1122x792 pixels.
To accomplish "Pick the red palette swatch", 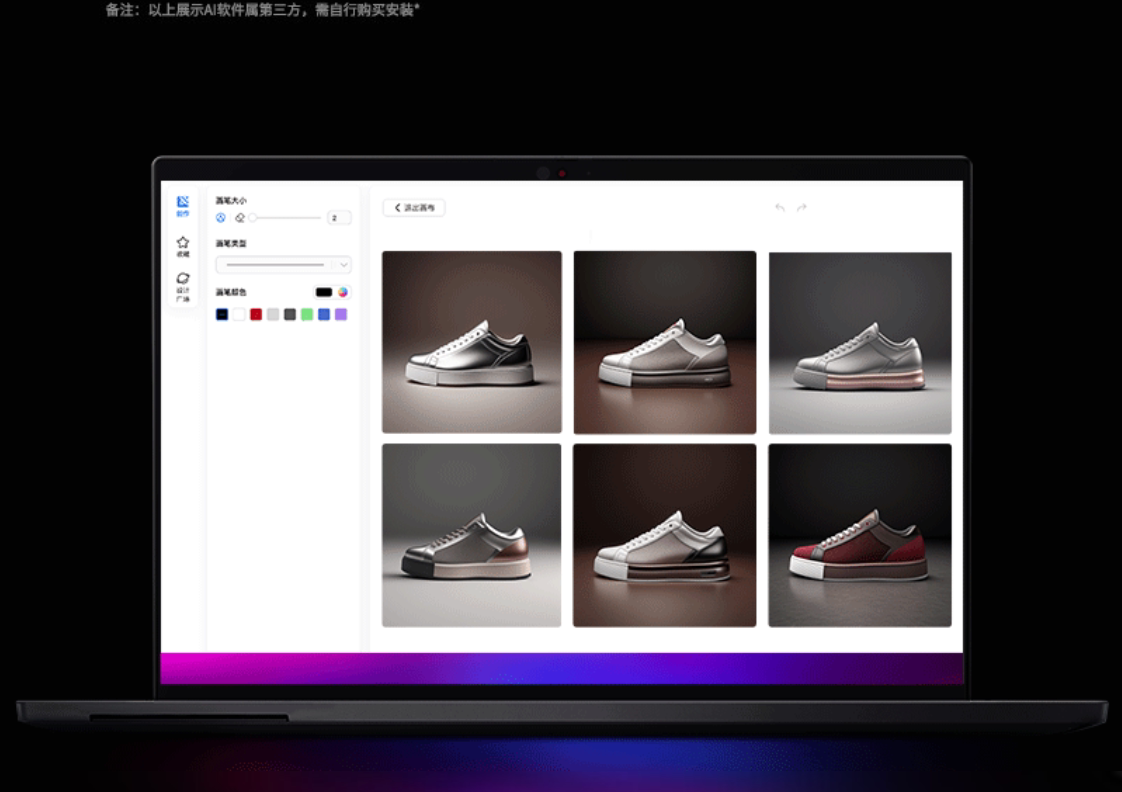I will [256, 314].
